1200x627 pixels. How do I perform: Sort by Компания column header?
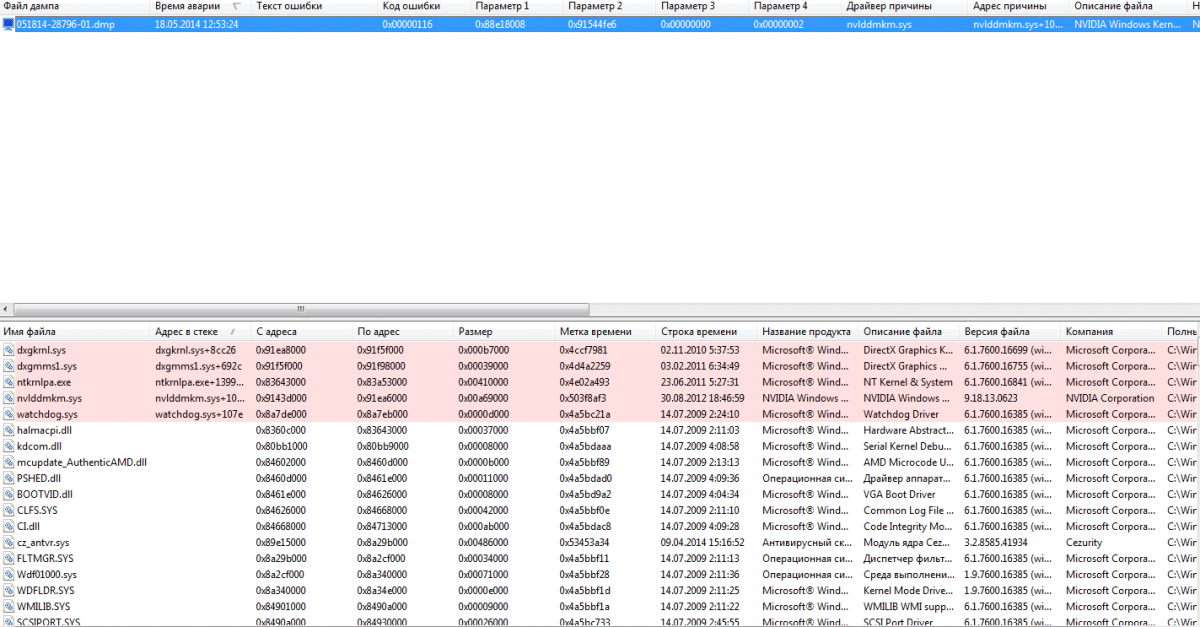click(1111, 331)
